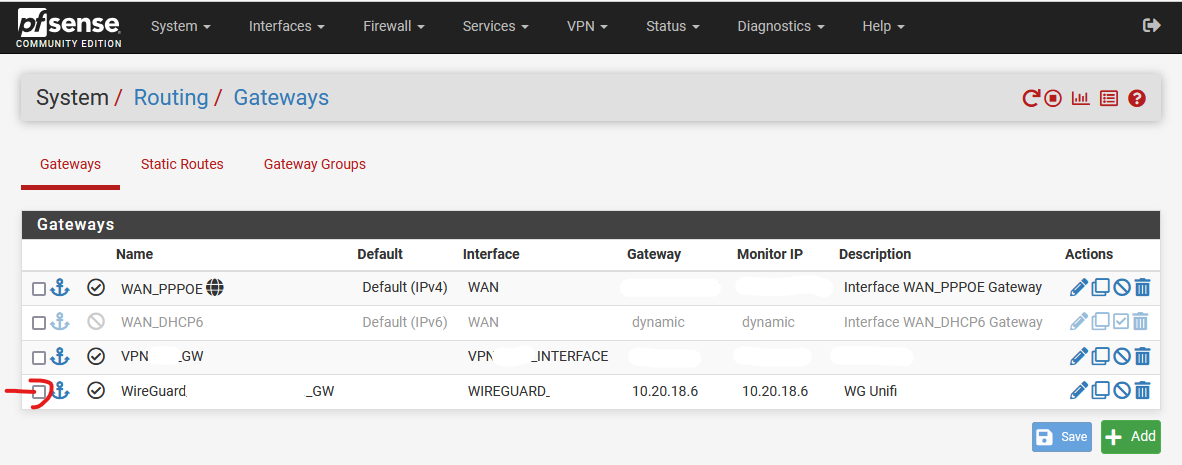Viewport: 1182px width, 465px height.
Task: Open the Gateway Groups tab
Action: [315, 164]
